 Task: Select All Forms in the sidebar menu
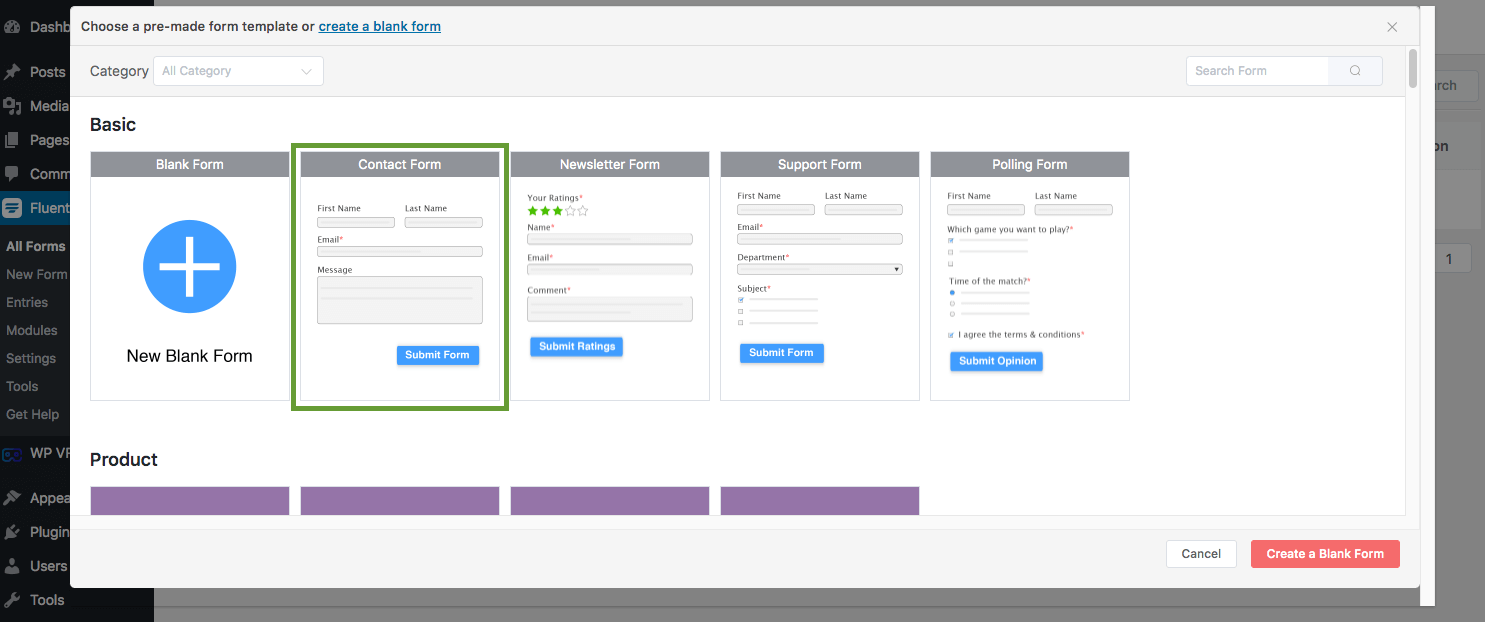[x=37, y=246]
